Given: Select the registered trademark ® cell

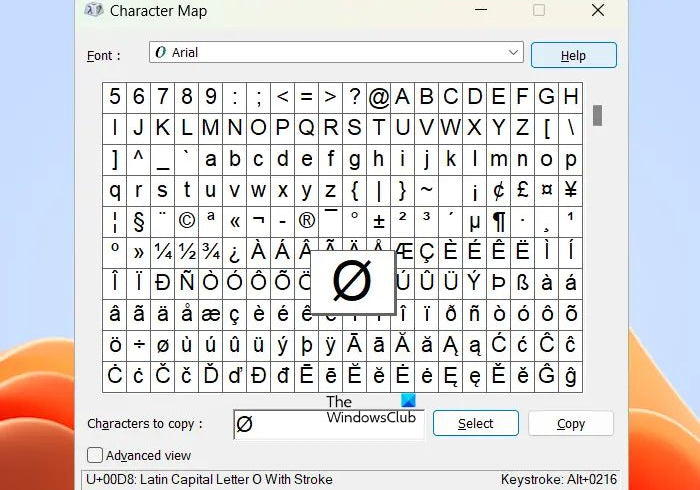Looking at the screenshot, I should coord(307,221).
